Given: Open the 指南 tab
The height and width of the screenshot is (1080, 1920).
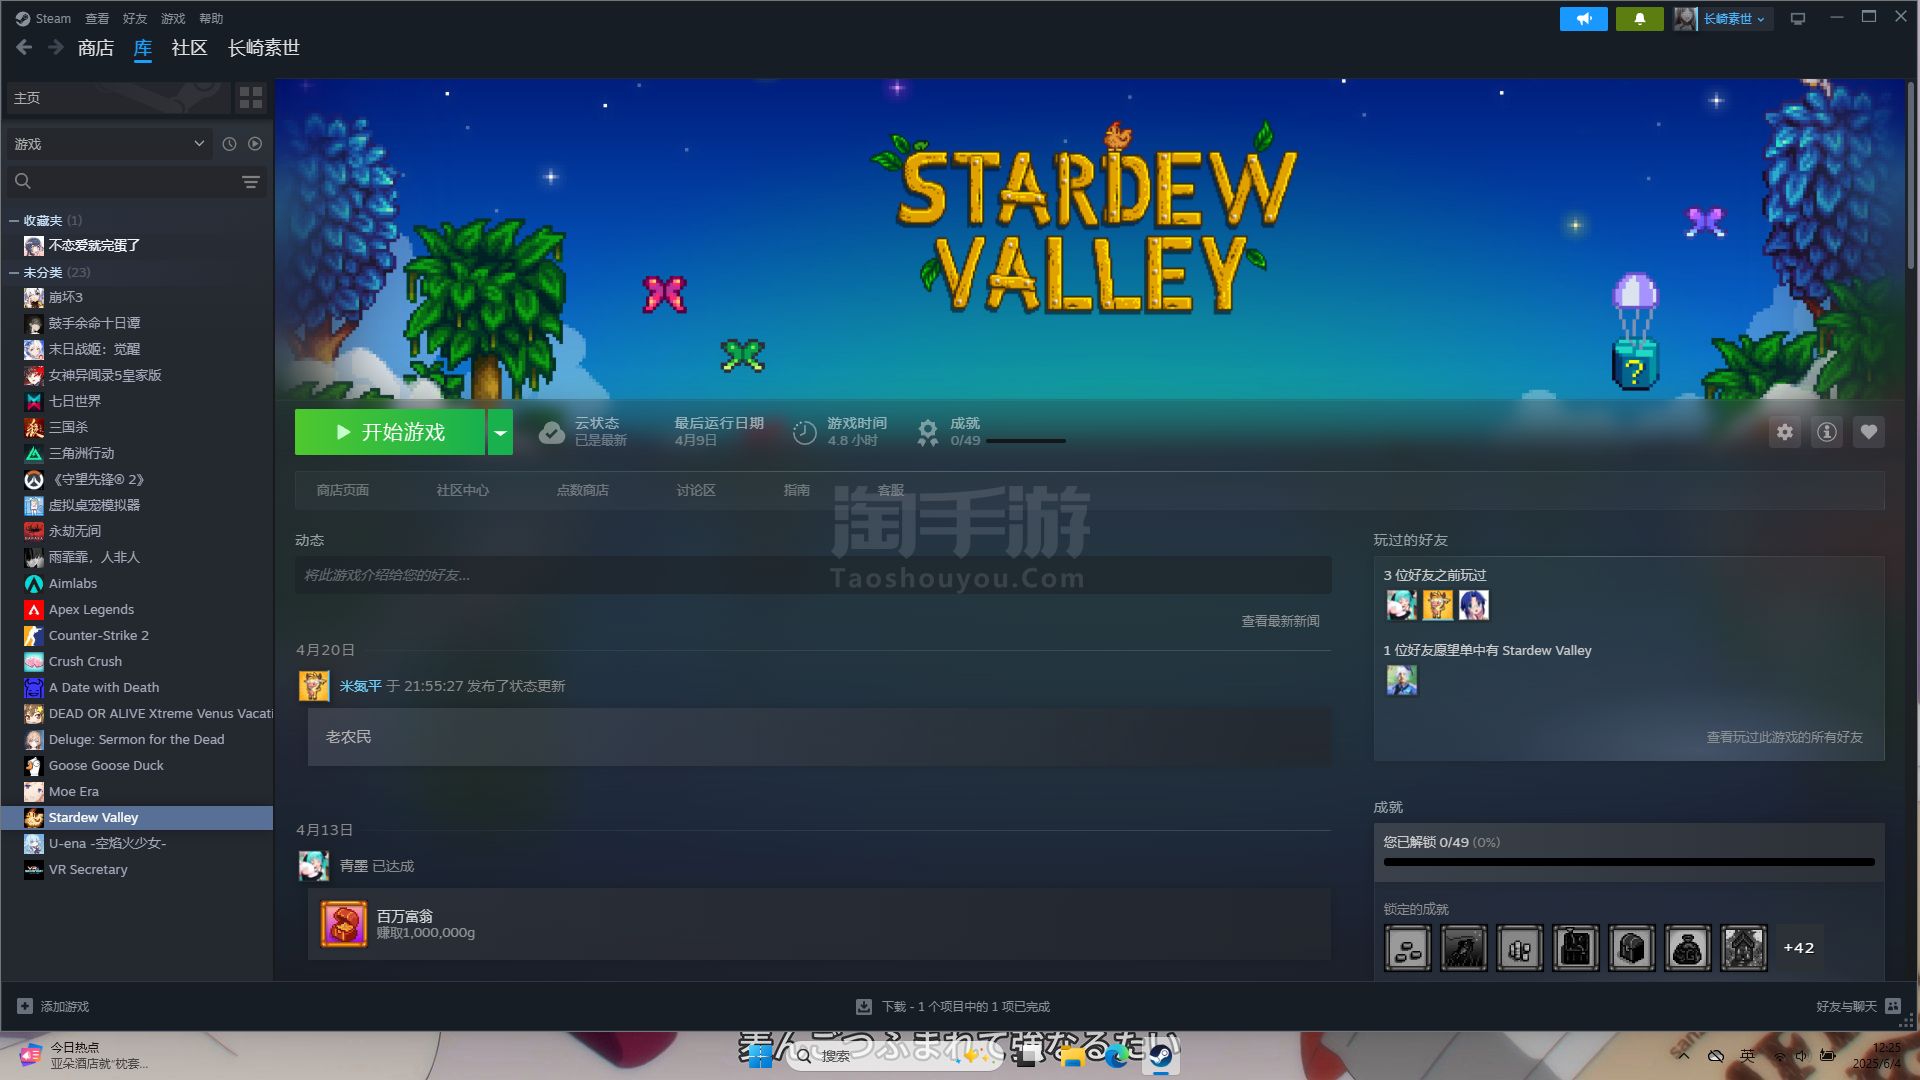Looking at the screenshot, I should tap(797, 490).
